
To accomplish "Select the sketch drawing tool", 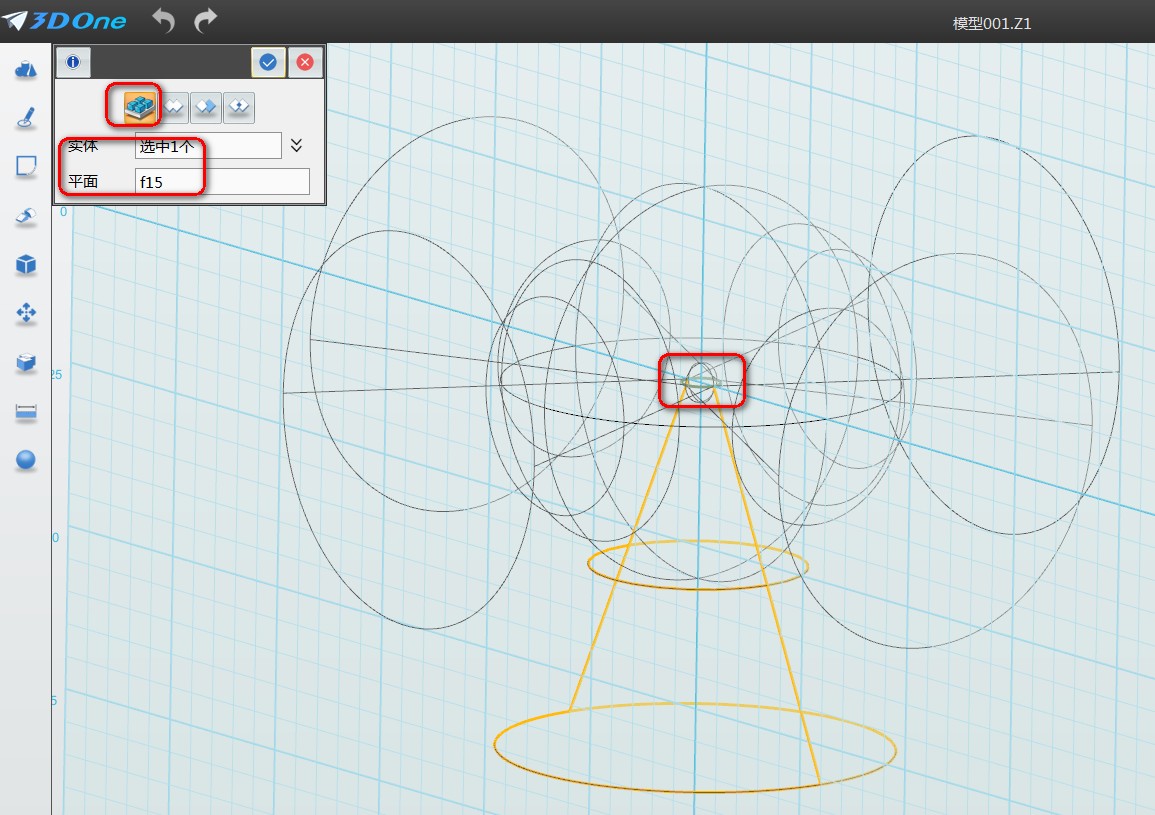I will (x=26, y=118).
